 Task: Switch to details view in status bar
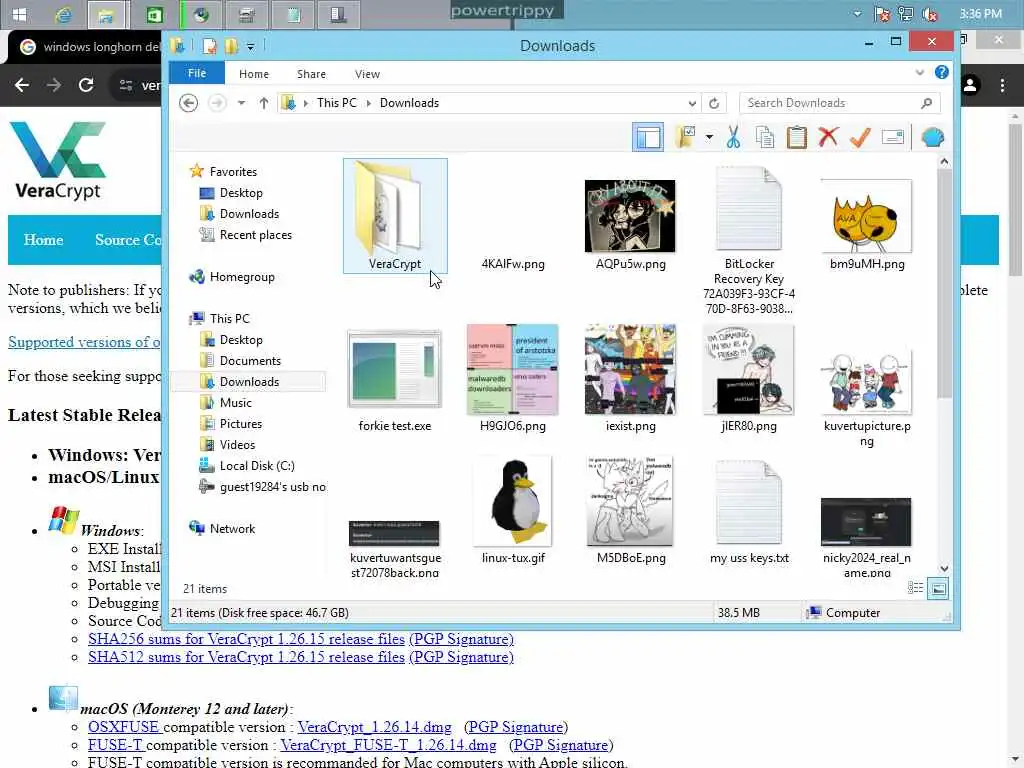915,588
